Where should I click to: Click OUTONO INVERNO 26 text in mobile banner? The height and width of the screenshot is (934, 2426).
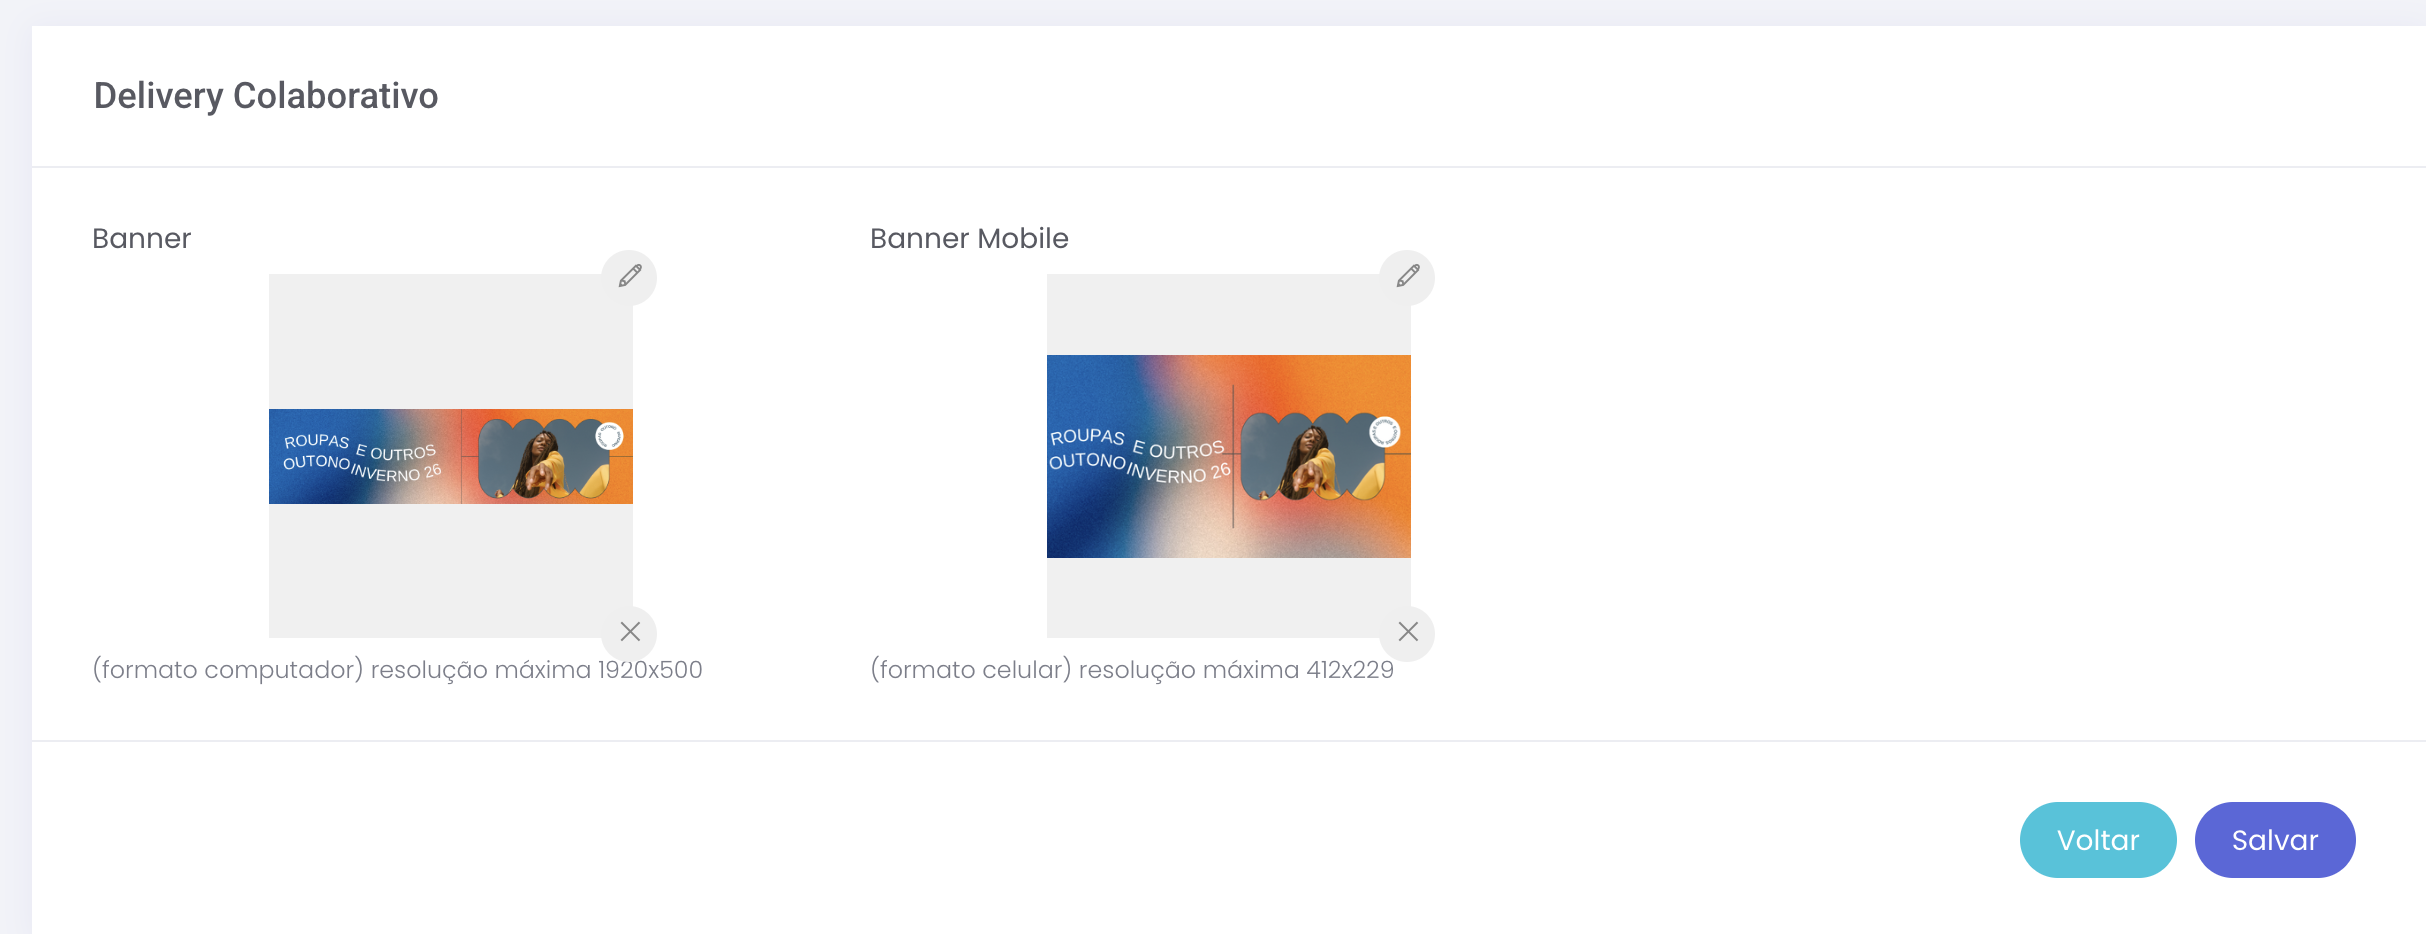(1139, 468)
